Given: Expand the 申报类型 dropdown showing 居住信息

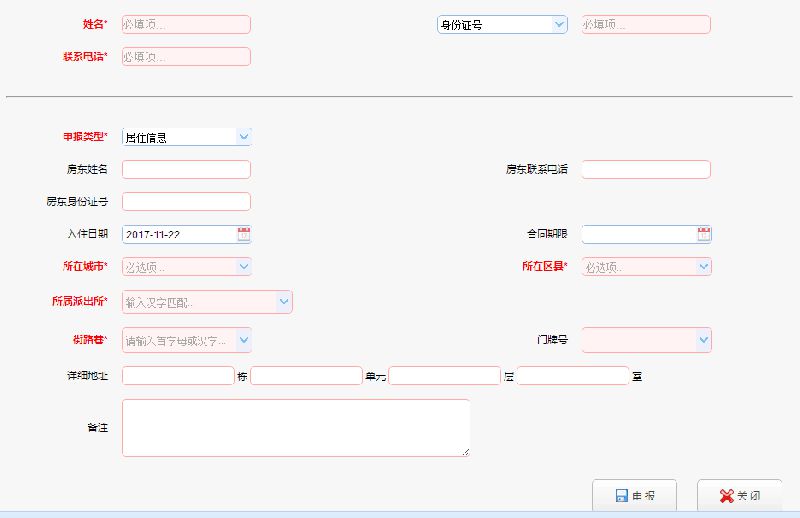Looking at the screenshot, I should [x=243, y=137].
